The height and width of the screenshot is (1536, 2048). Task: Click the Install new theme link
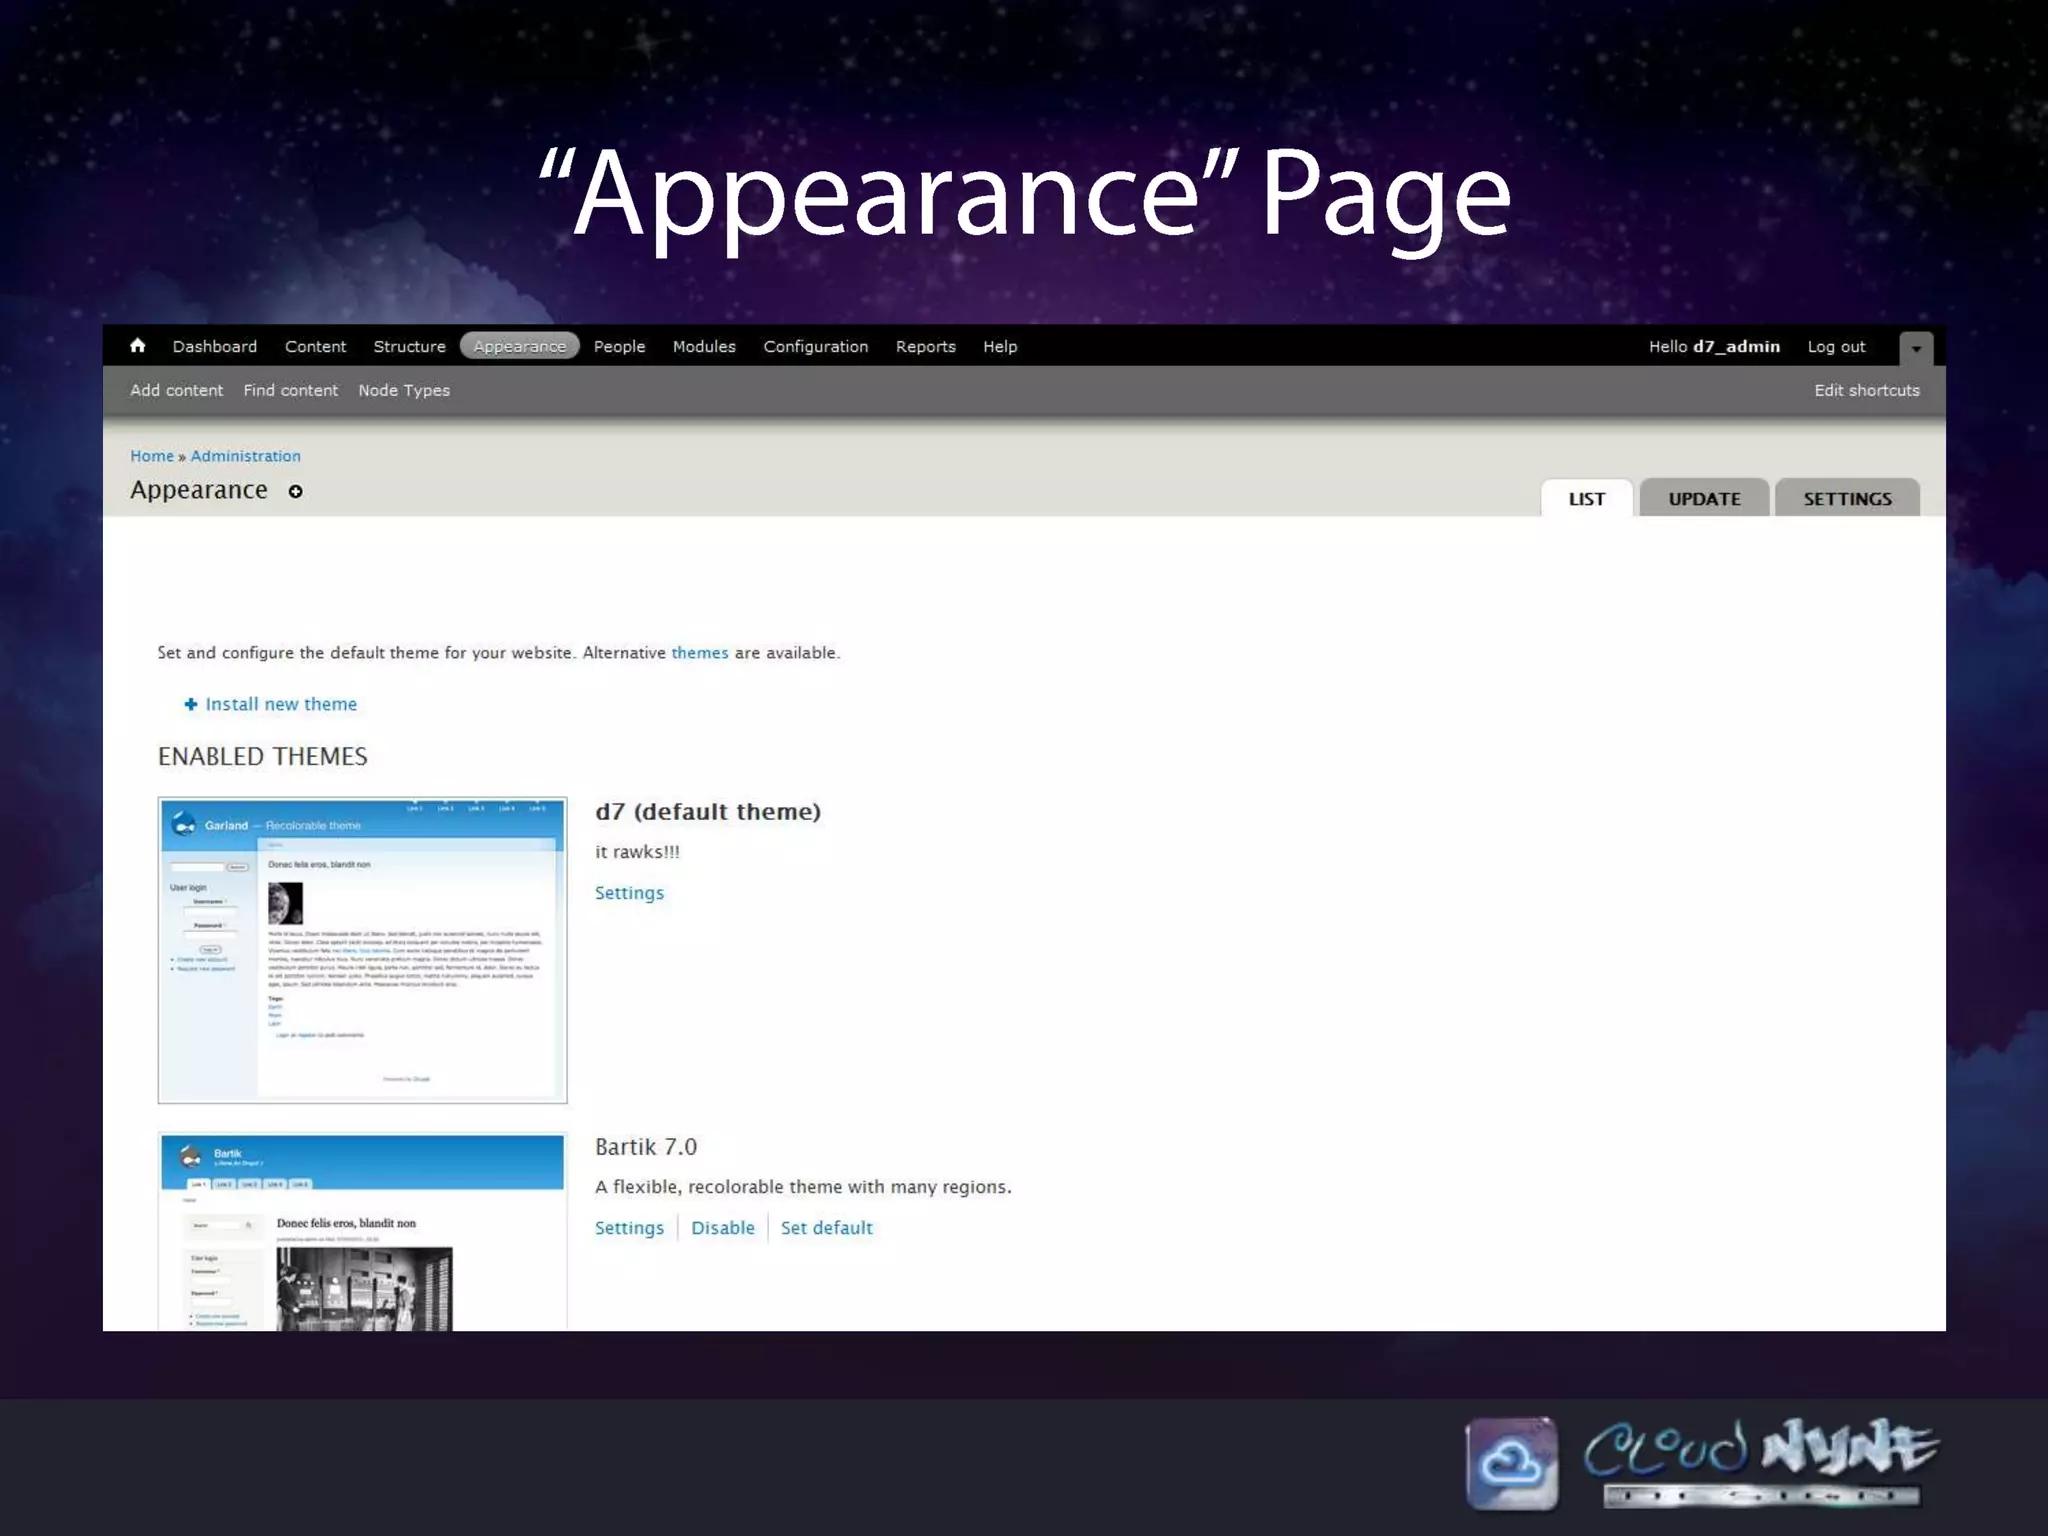pos(280,704)
